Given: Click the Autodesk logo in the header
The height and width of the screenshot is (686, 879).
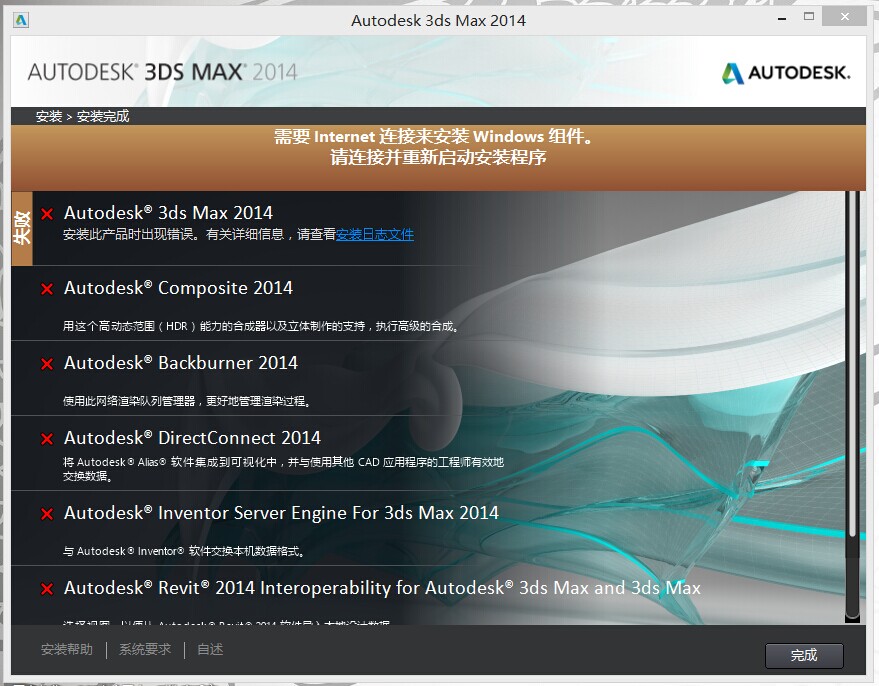Looking at the screenshot, I should [786, 73].
